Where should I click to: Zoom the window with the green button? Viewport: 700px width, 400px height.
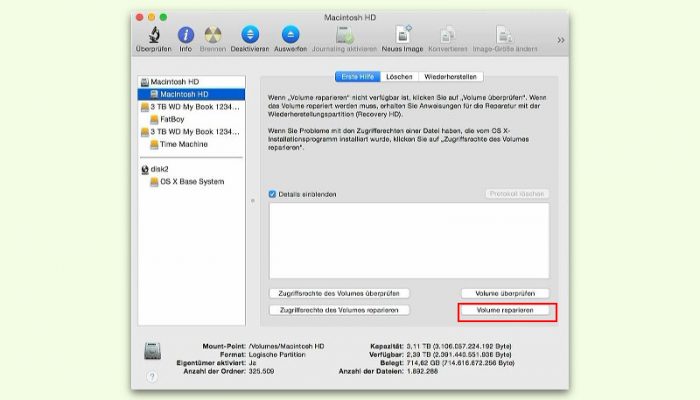pos(163,17)
